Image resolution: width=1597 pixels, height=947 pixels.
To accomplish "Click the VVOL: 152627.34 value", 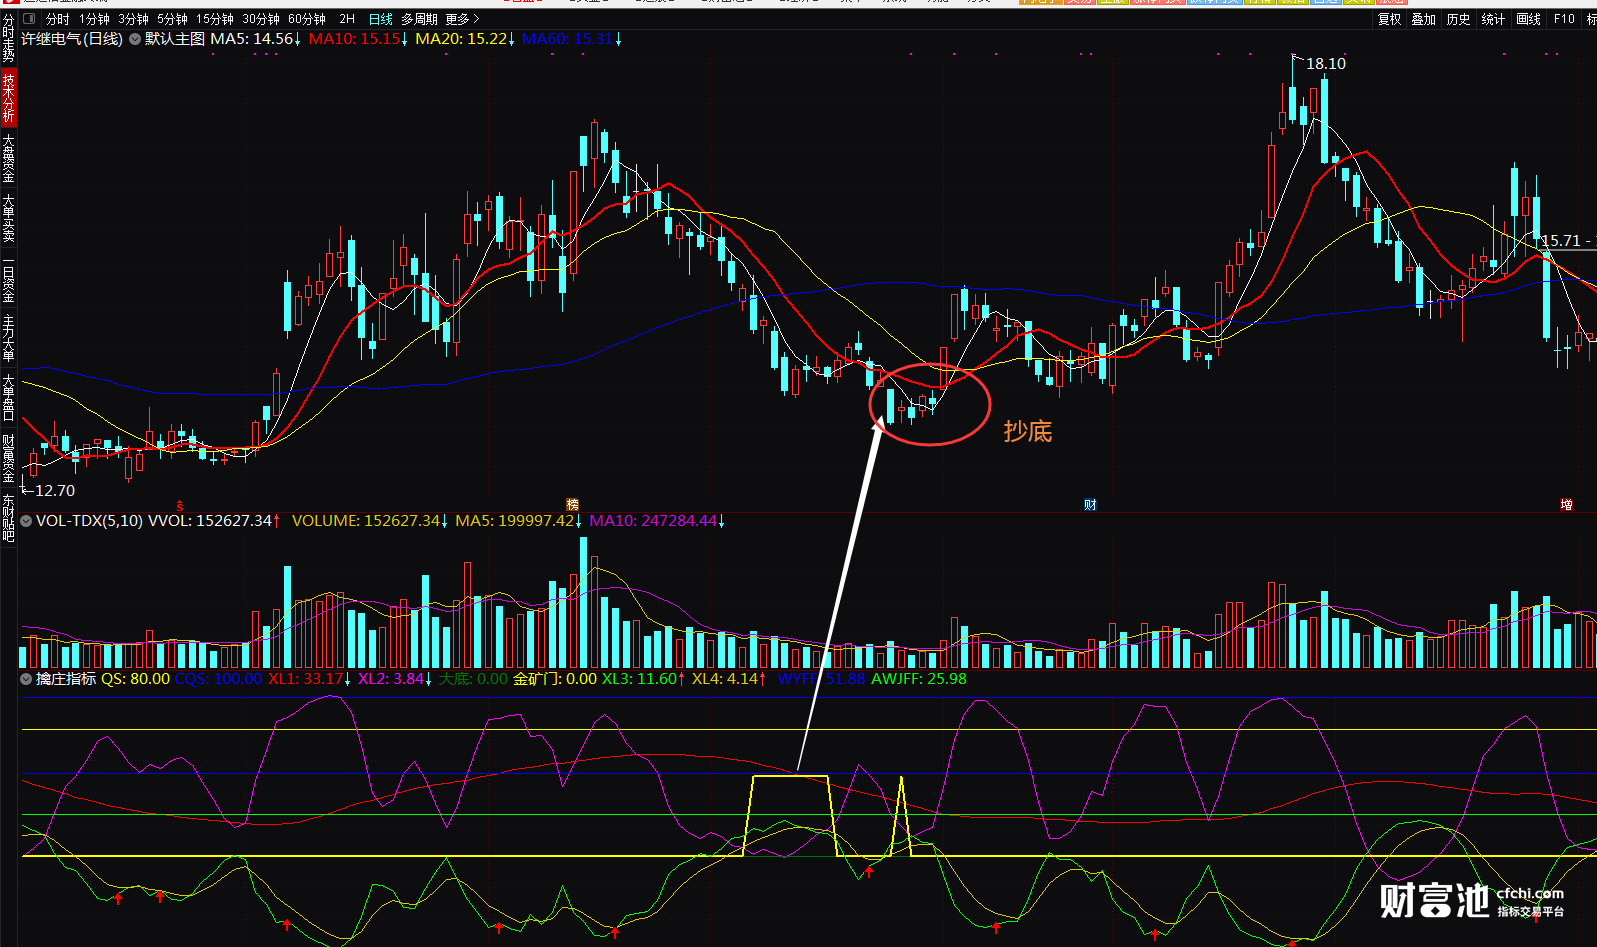I will pyautogui.click(x=210, y=521).
